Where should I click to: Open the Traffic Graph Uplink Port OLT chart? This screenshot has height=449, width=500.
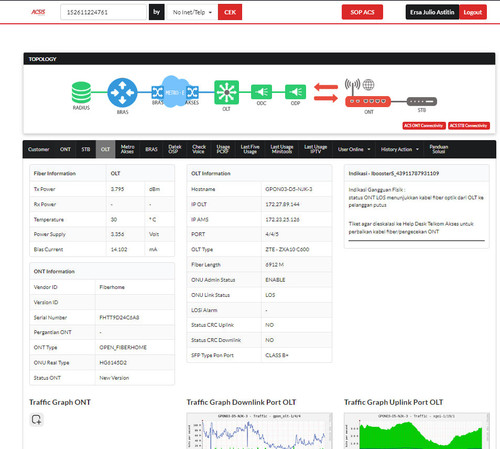click(417, 431)
